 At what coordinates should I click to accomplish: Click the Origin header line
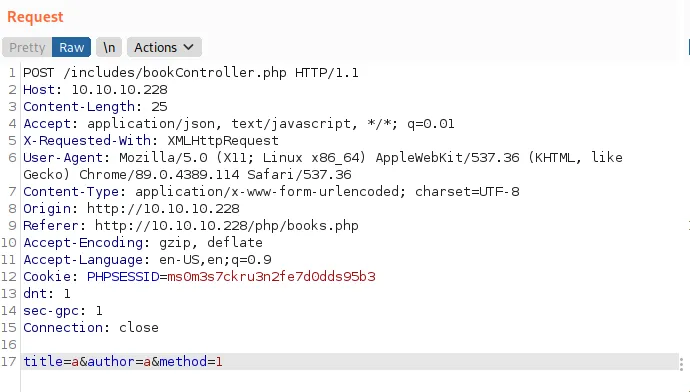(132, 209)
